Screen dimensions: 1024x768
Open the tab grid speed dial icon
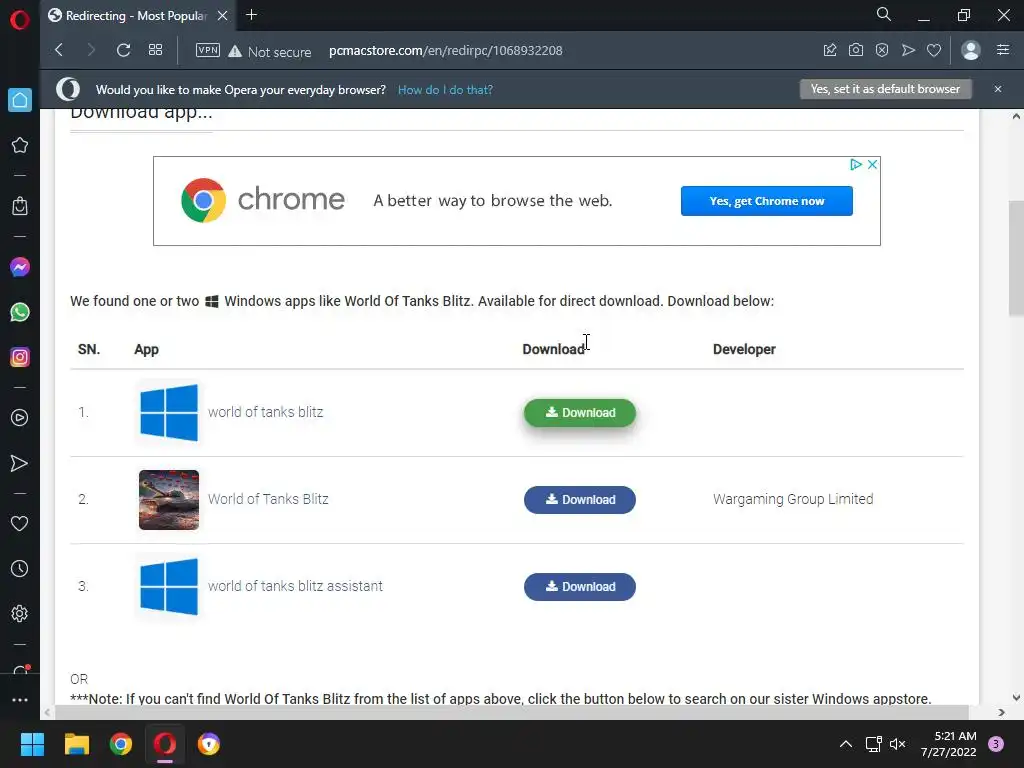(155, 50)
